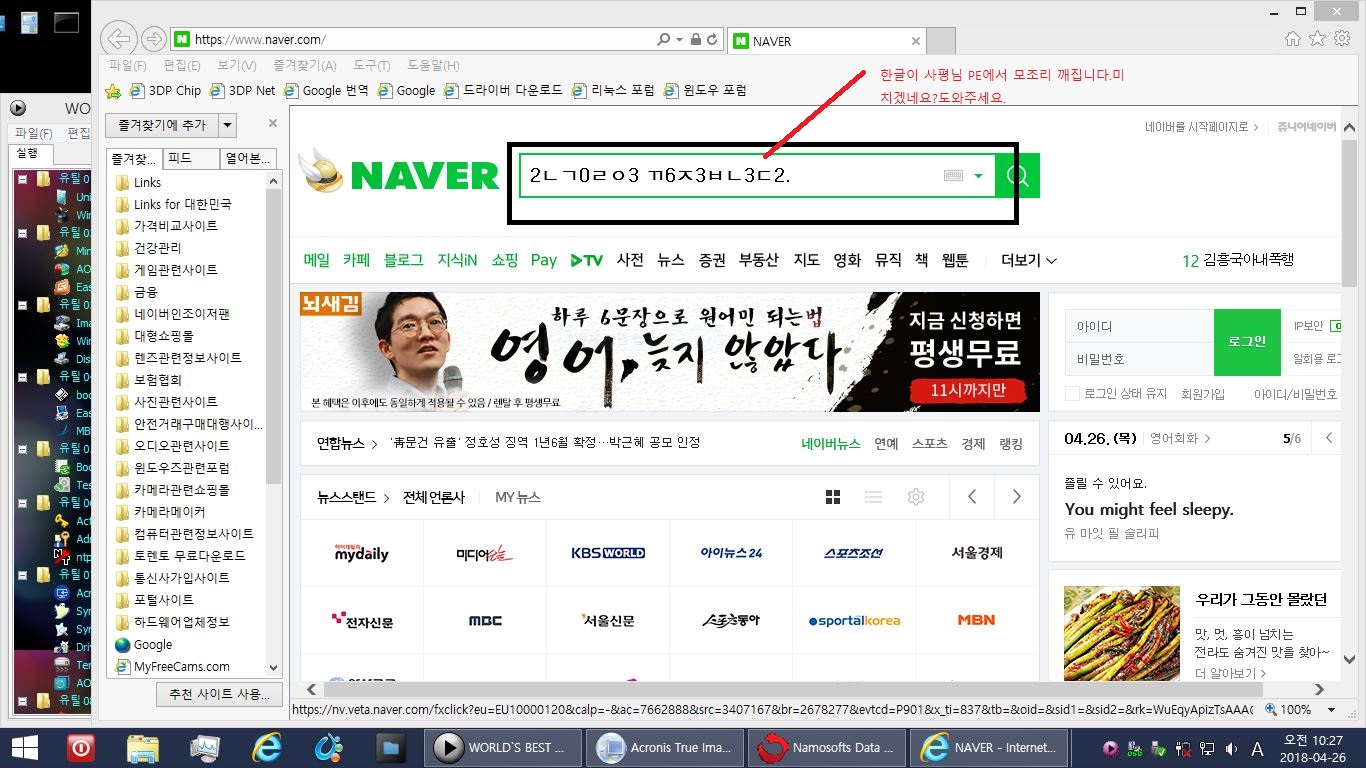Click the green NAVER search button

tap(1018, 175)
